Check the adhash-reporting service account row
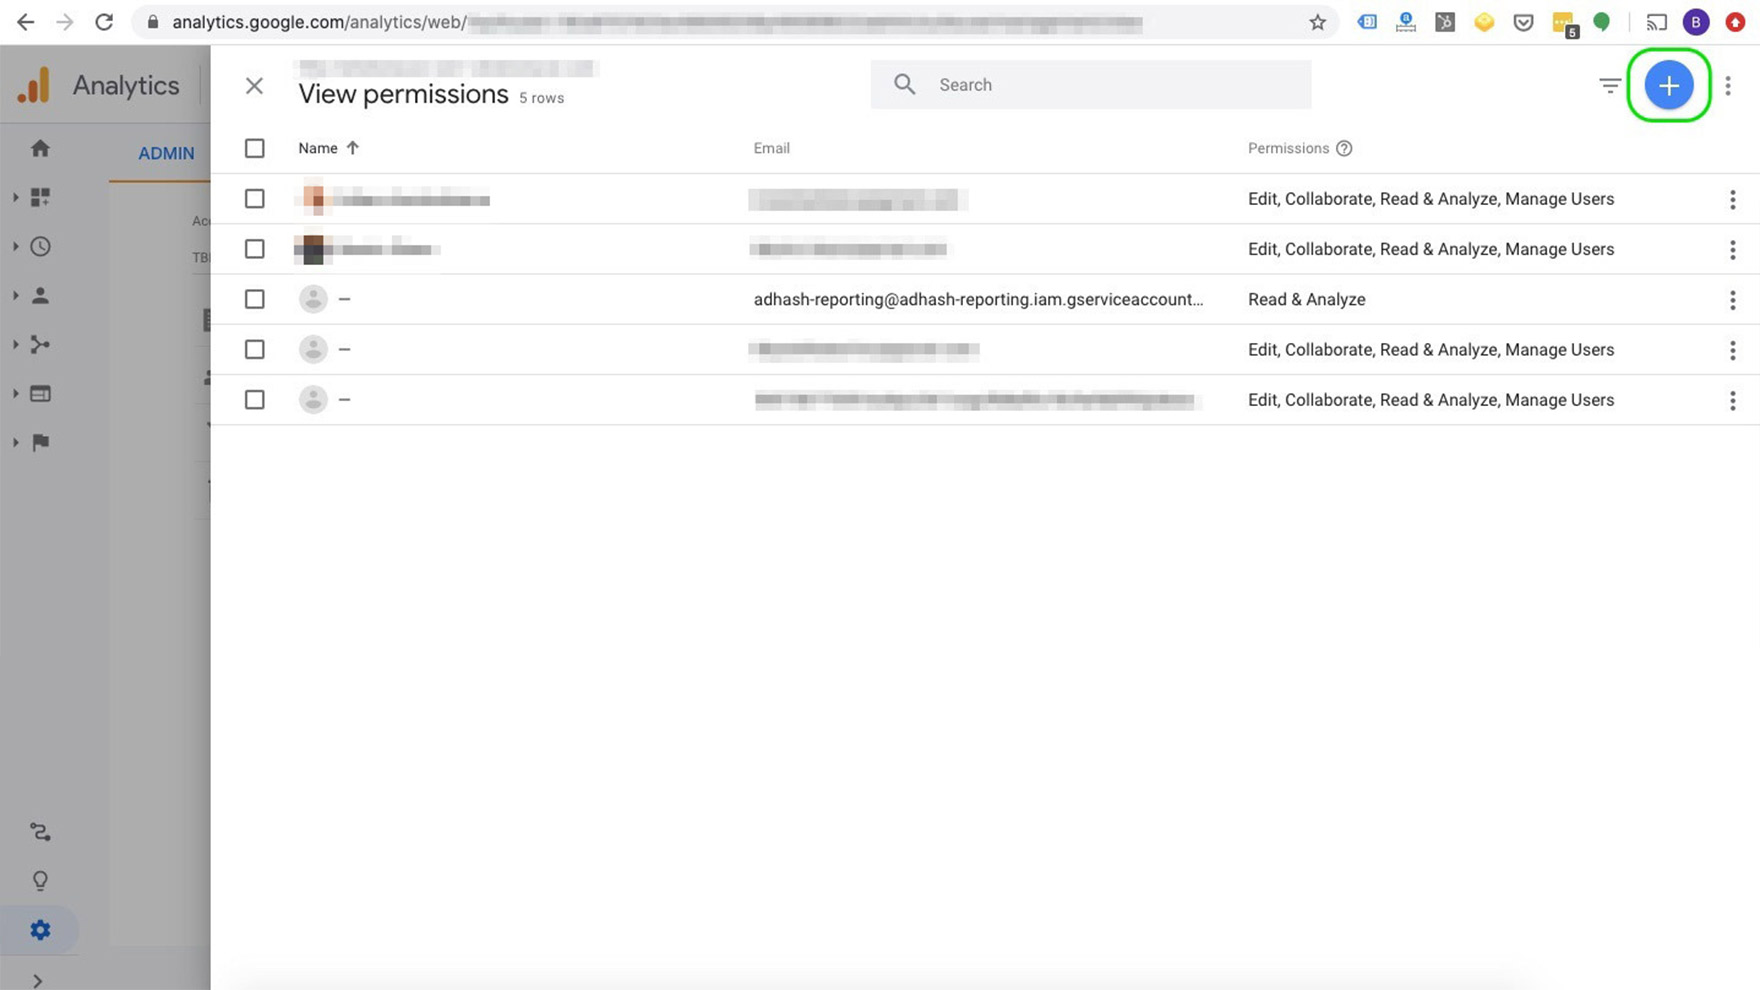 coord(255,299)
